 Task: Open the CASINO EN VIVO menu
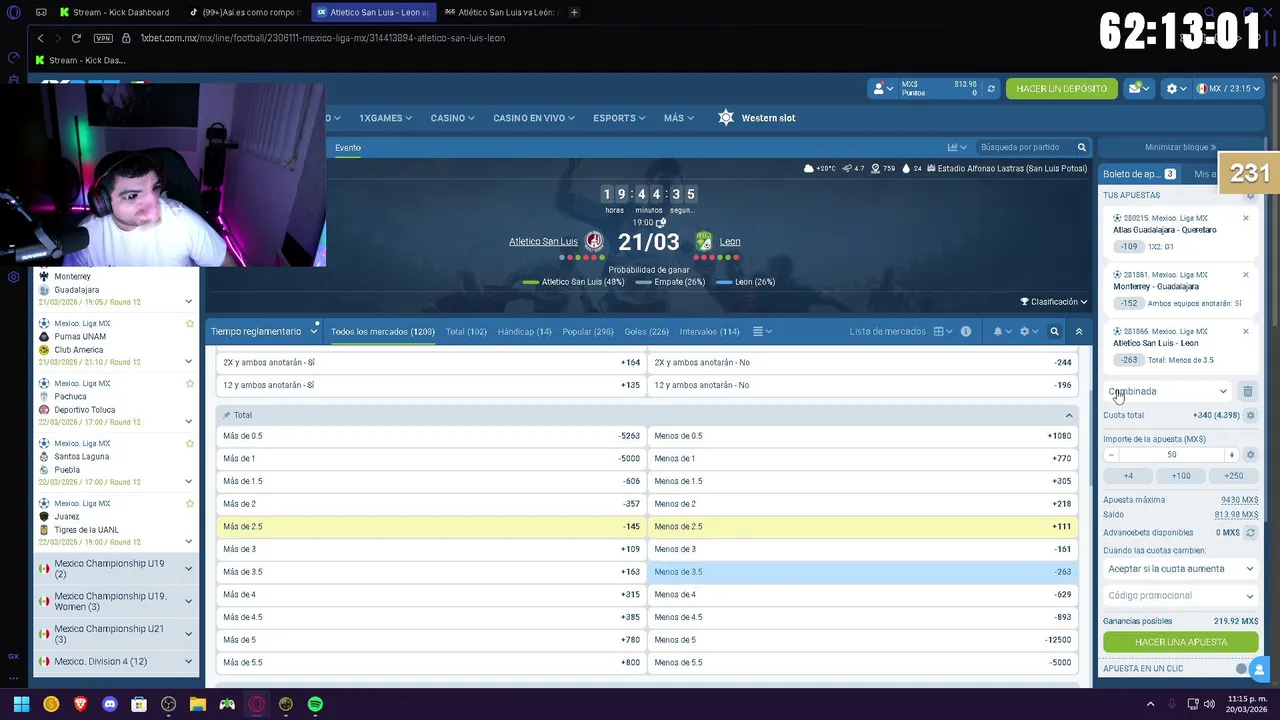tap(533, 118)
